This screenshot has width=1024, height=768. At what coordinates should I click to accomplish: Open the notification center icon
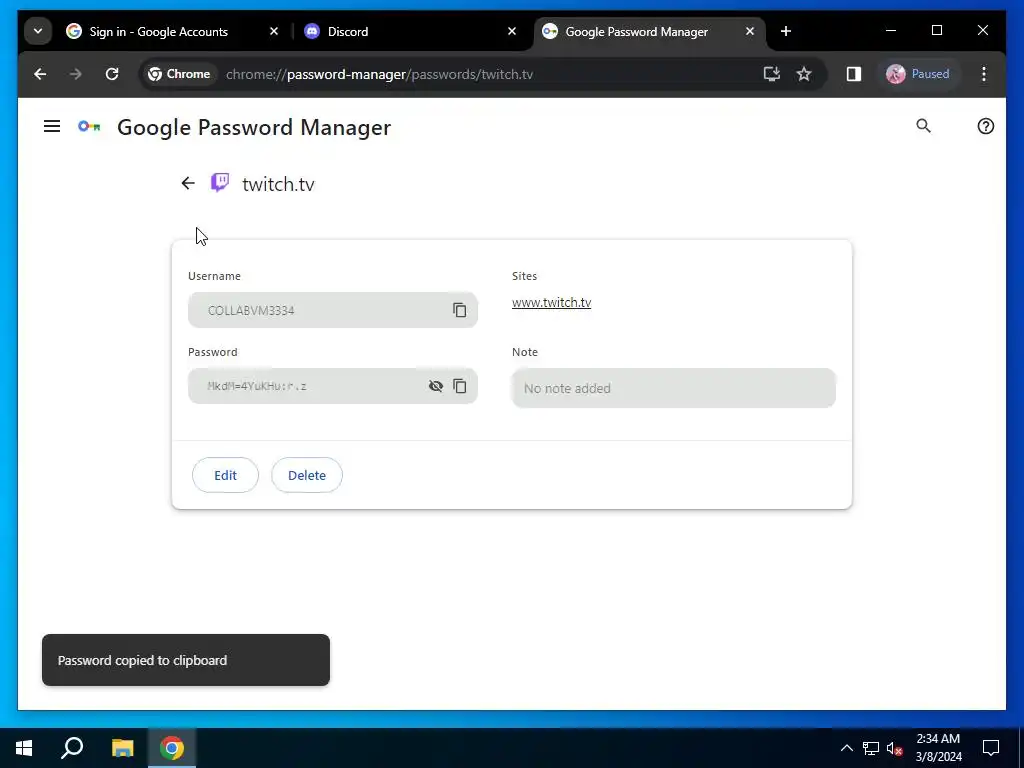(x=991, y=748)
